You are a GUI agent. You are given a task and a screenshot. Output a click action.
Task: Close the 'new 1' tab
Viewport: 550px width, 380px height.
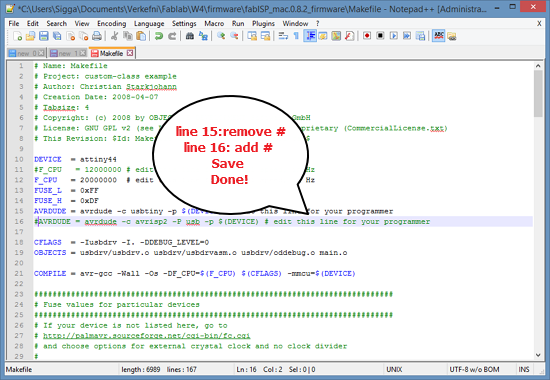pyautogui.click(x=82, y=53)
